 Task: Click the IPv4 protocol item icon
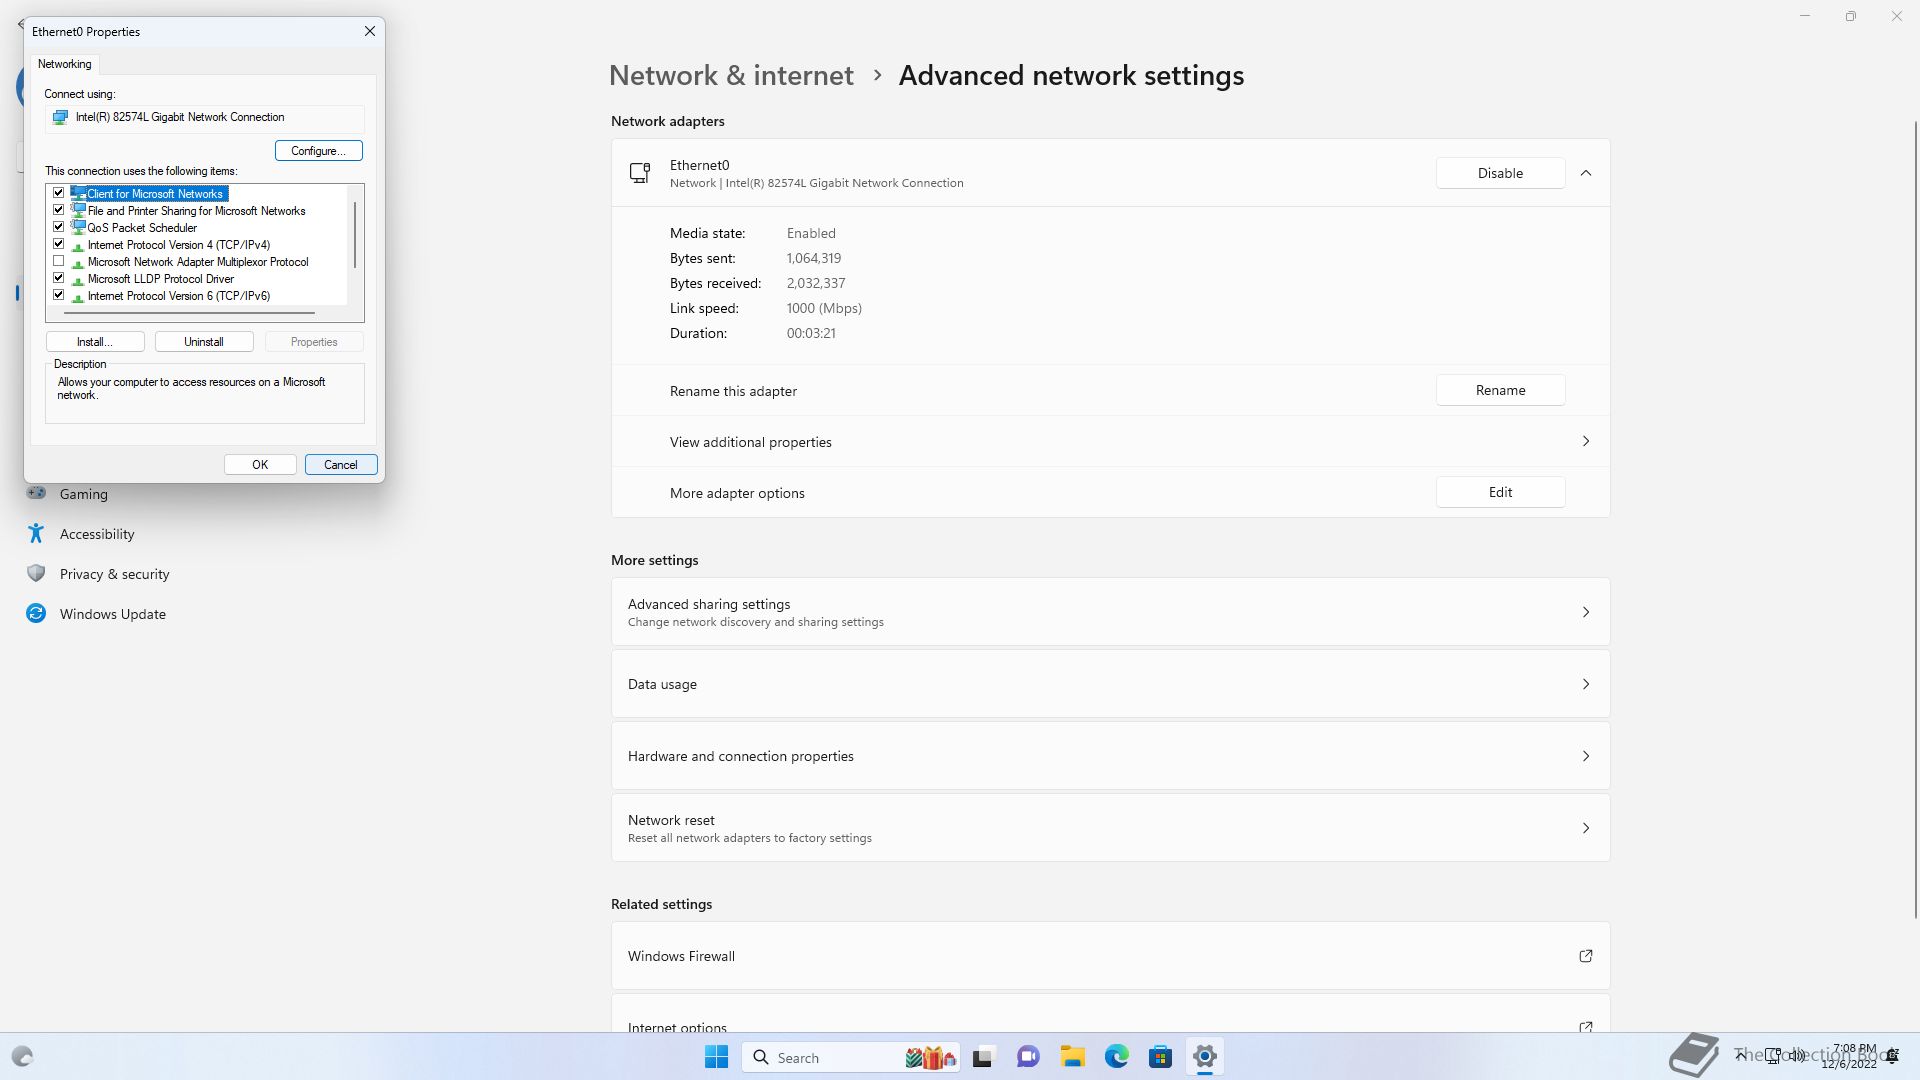pos(78,245)
